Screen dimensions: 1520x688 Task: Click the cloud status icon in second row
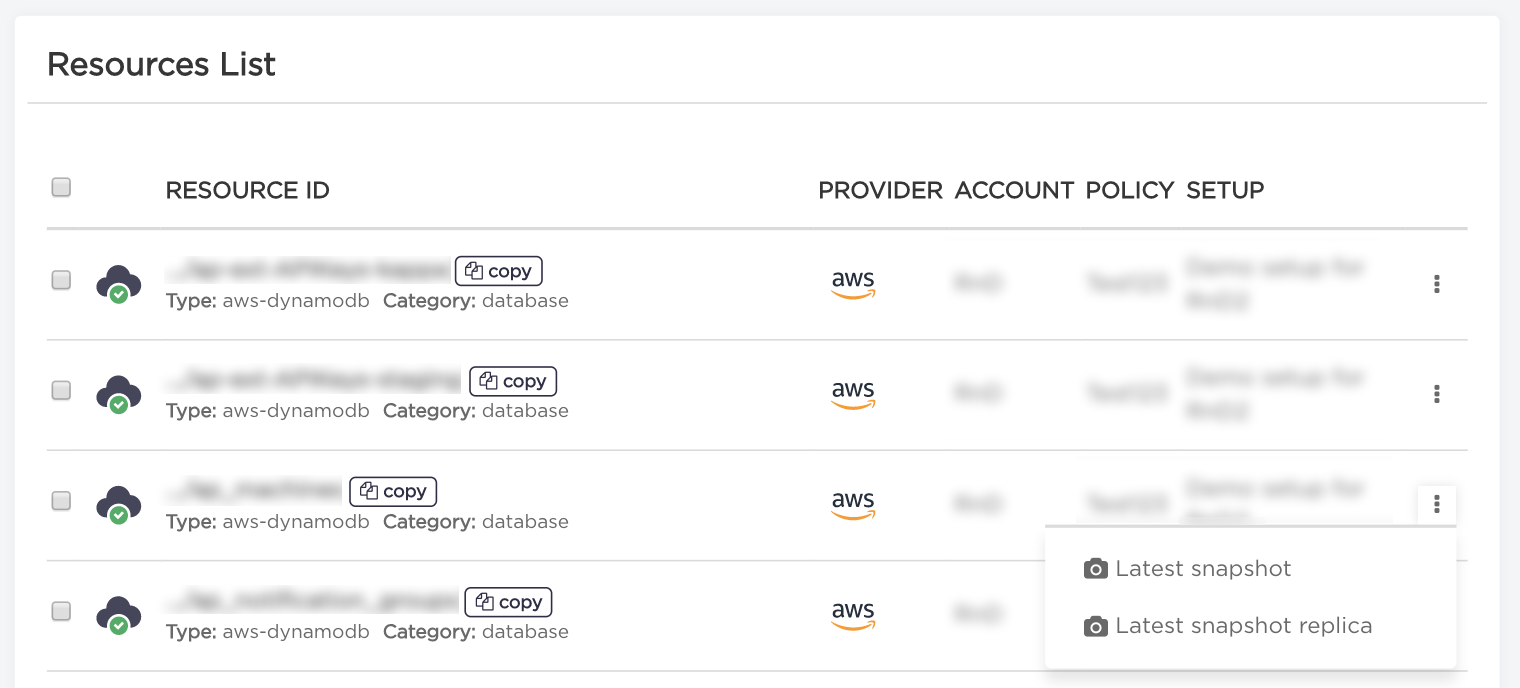pyautogui.click(x=118, y=393)
